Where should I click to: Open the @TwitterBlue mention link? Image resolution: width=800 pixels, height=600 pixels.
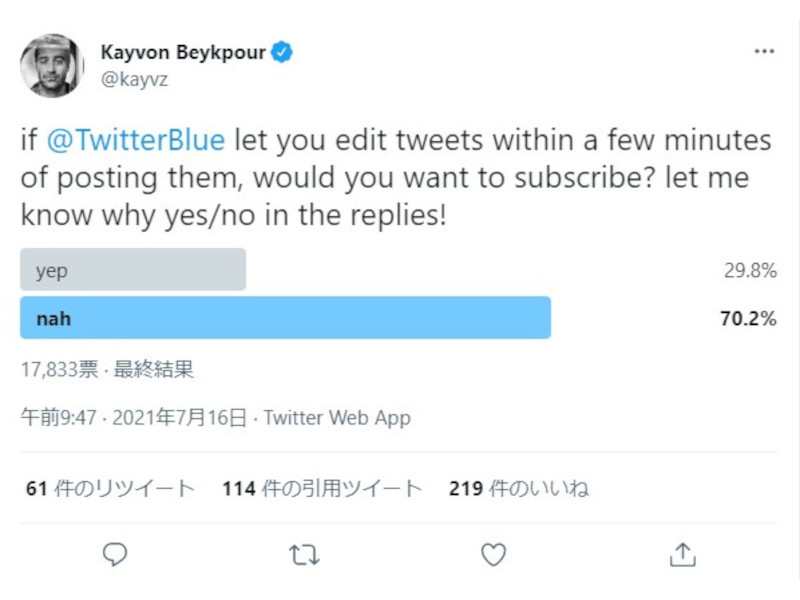(137, 141)
